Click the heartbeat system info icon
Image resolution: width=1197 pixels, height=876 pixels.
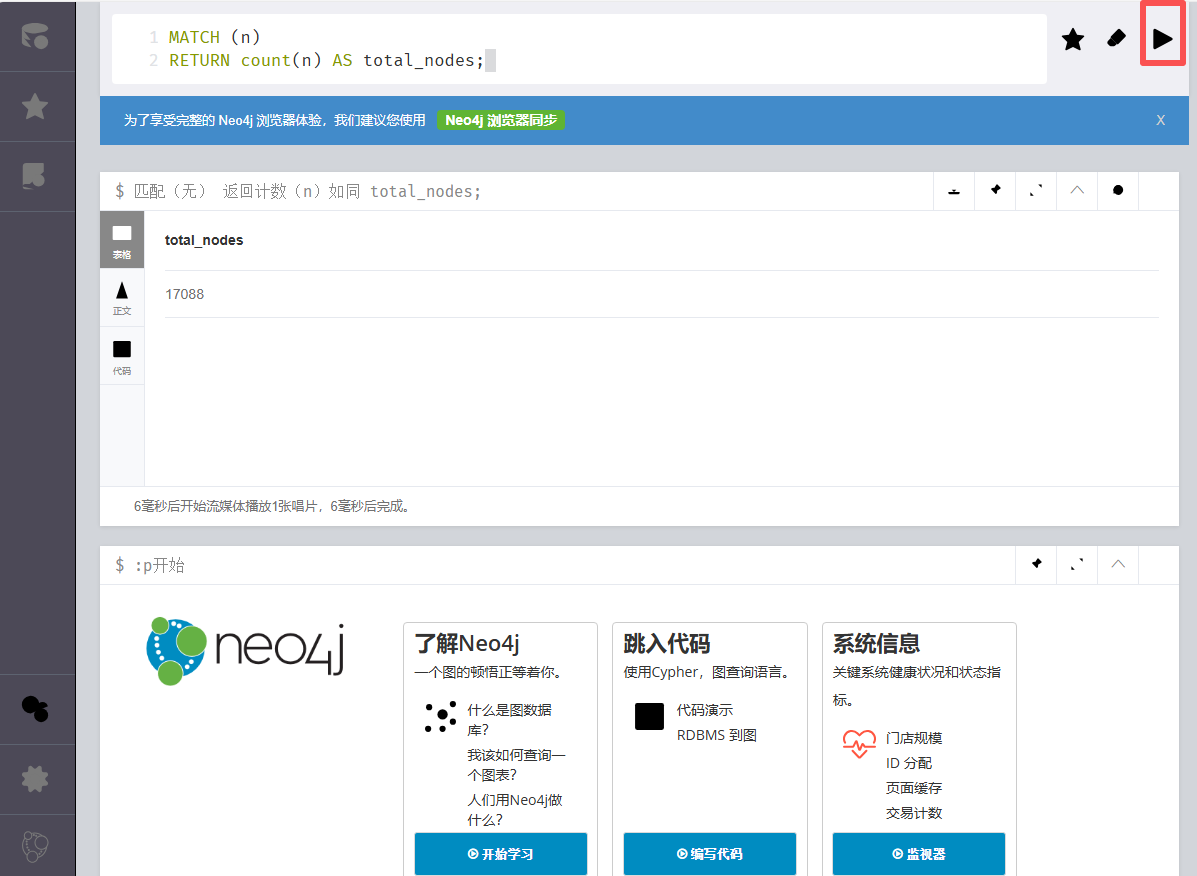click(859, 743)
